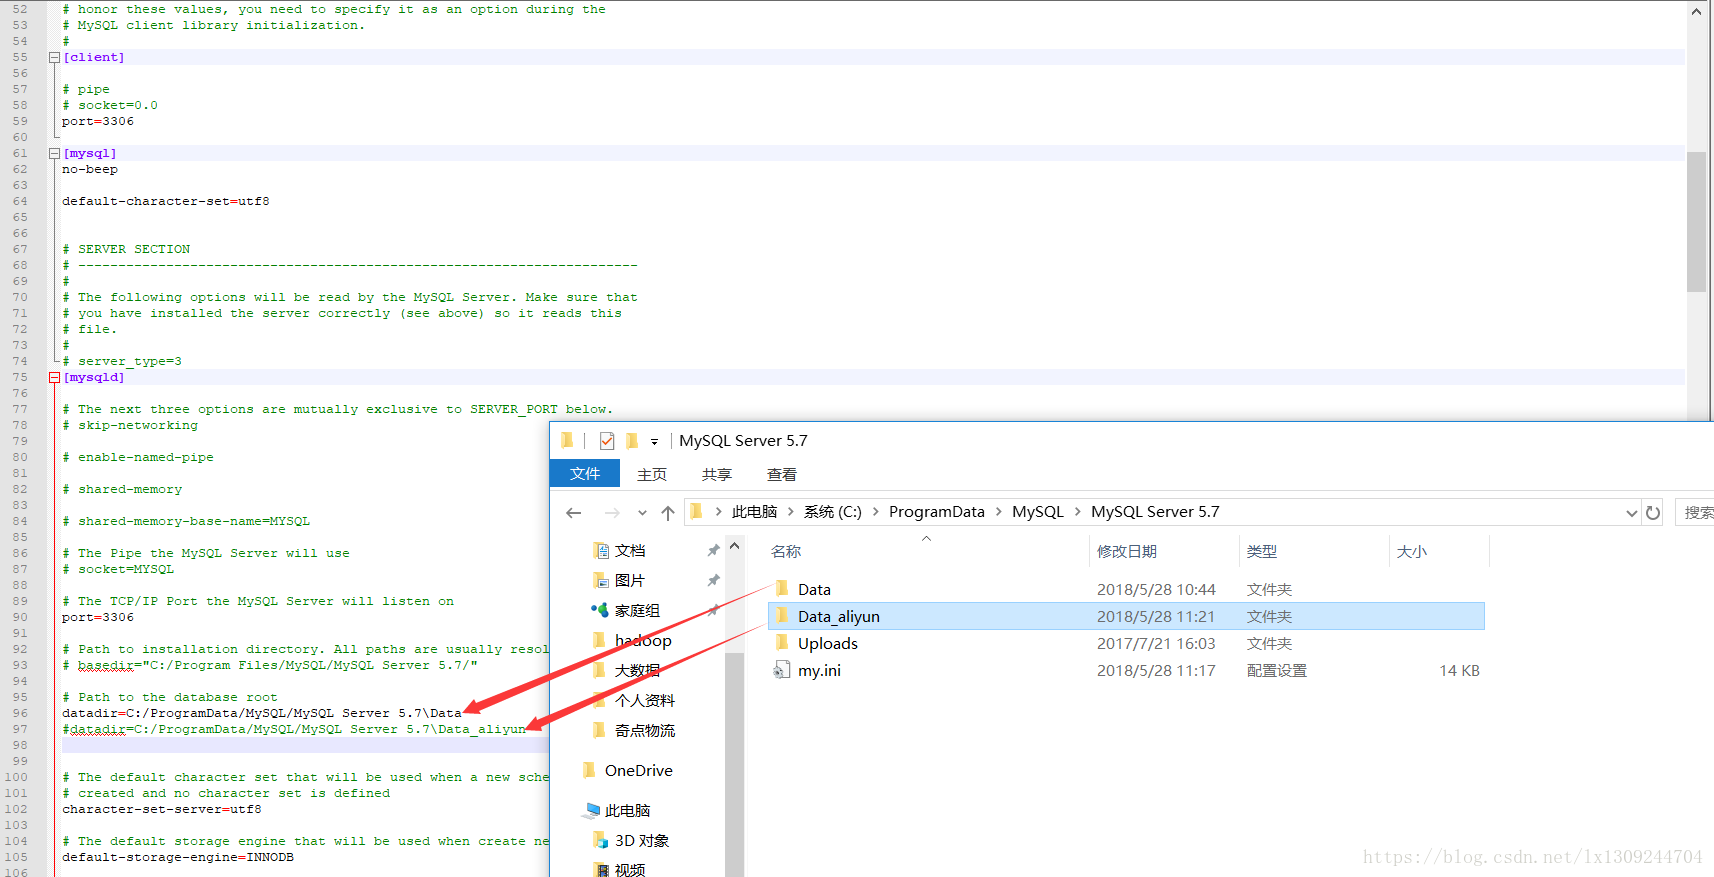Click the default-character-set=utf8 line in editor
The image size is (1714, 877).
[166, 201]
